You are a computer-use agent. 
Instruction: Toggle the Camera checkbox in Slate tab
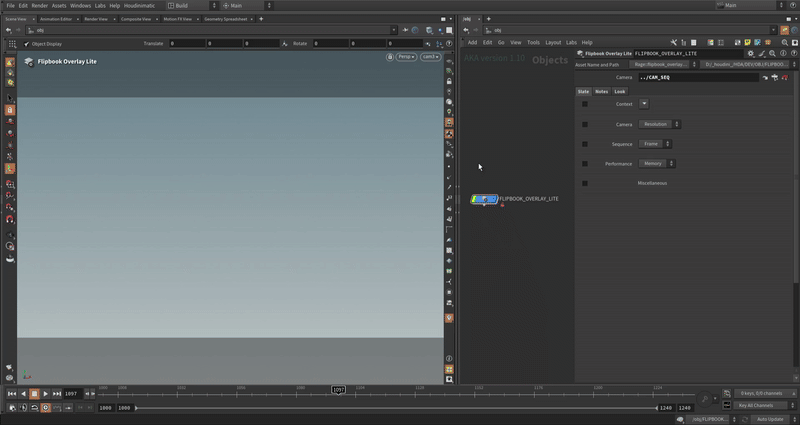585,124
